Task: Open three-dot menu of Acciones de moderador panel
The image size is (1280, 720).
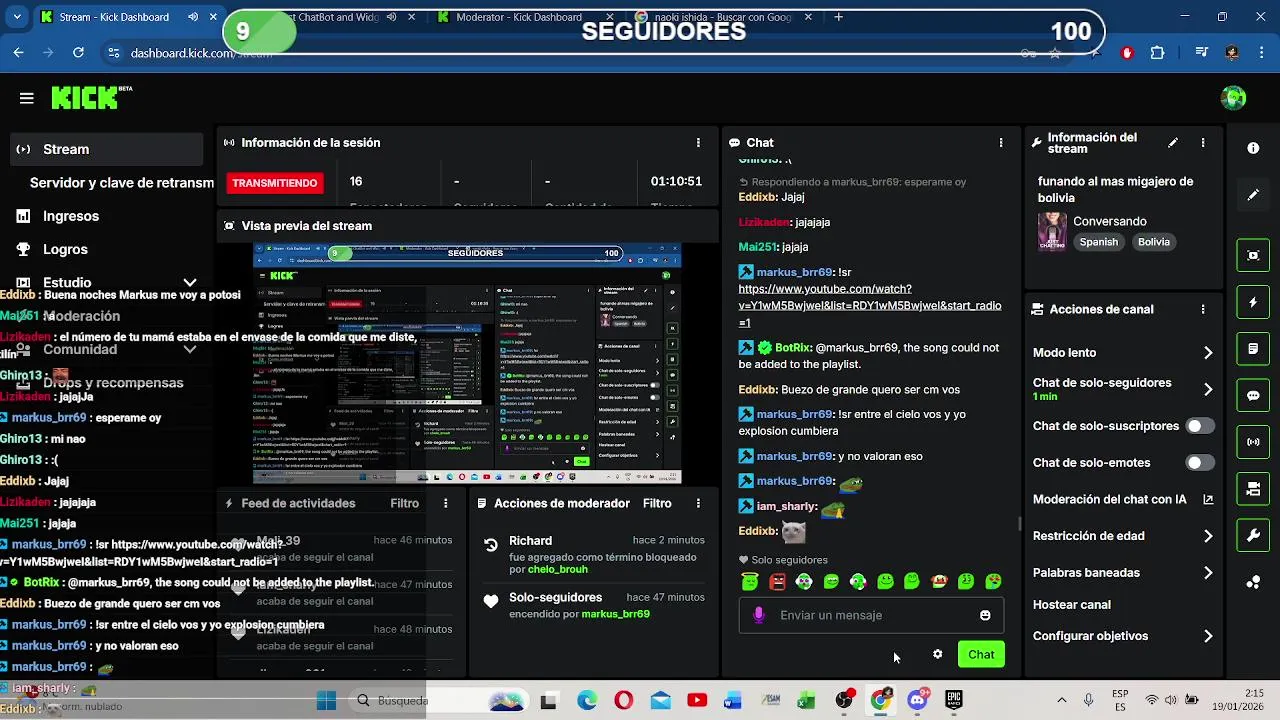Action: pyautogui.click(x=698, y=504)
